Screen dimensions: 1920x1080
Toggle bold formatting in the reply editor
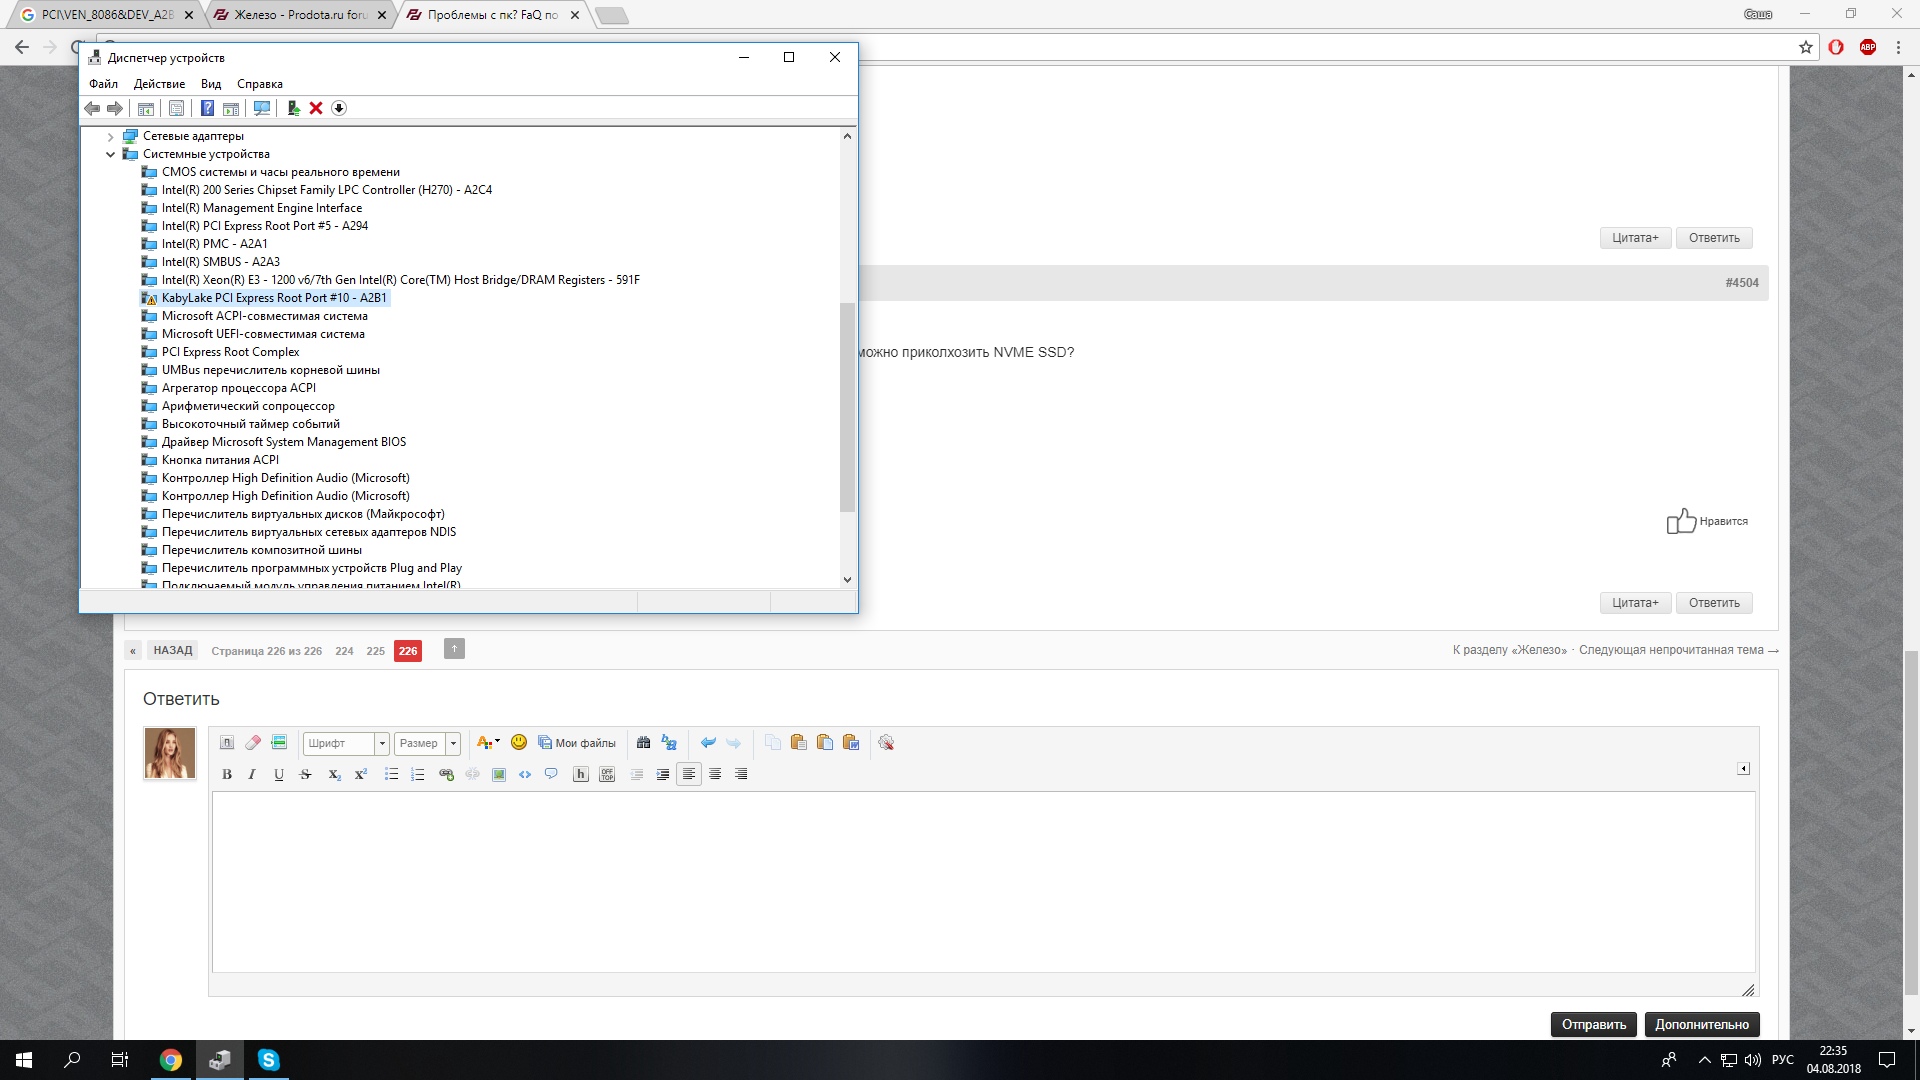pos(227,774)
